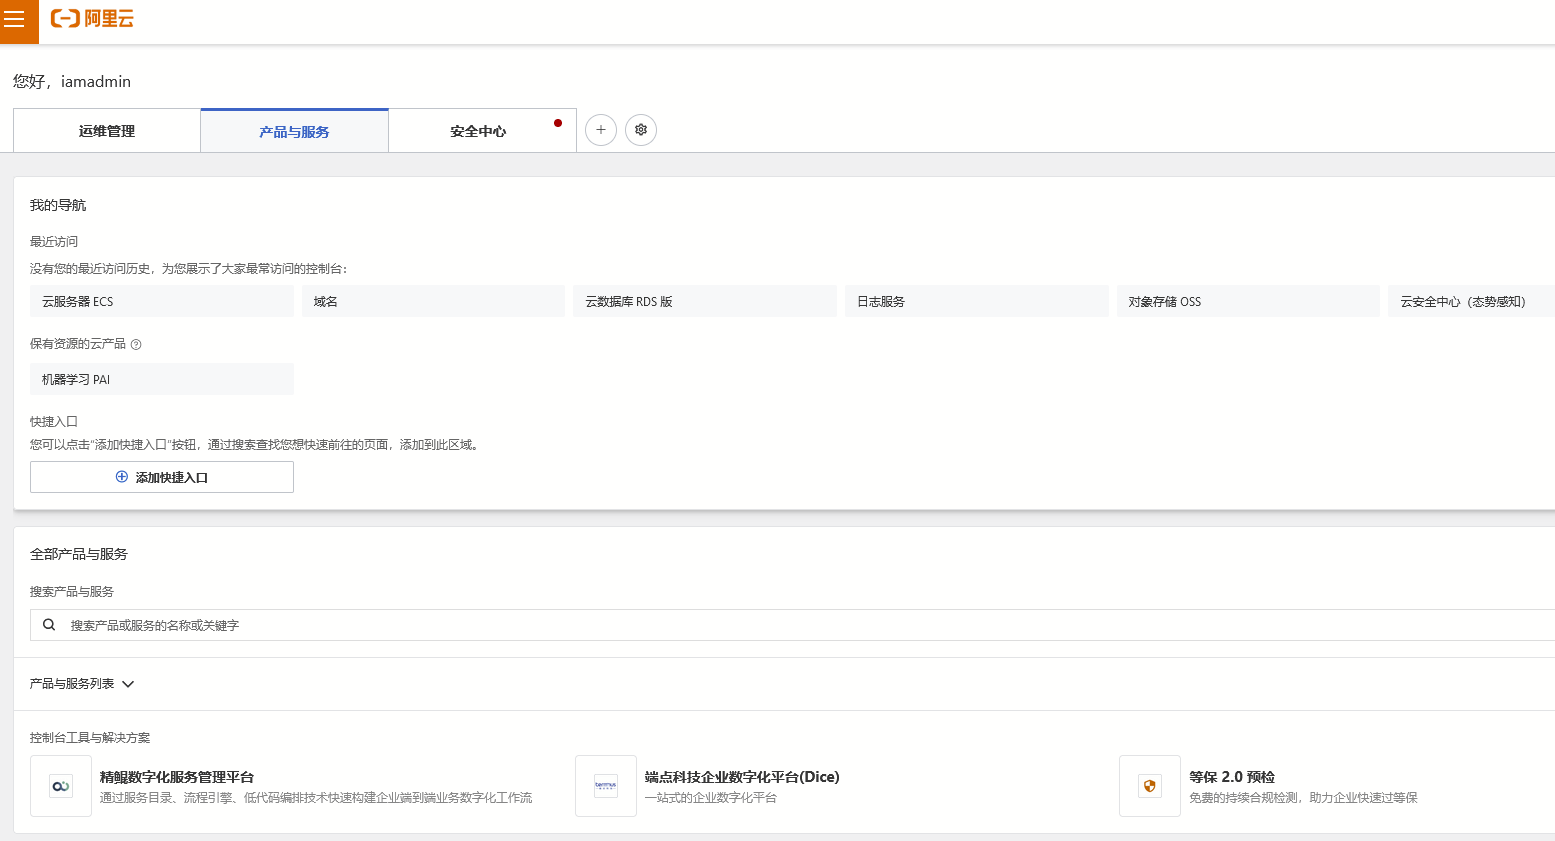1555x841 pixels.
Task: Click 我的导航 heading
Action: coord(58,205)
